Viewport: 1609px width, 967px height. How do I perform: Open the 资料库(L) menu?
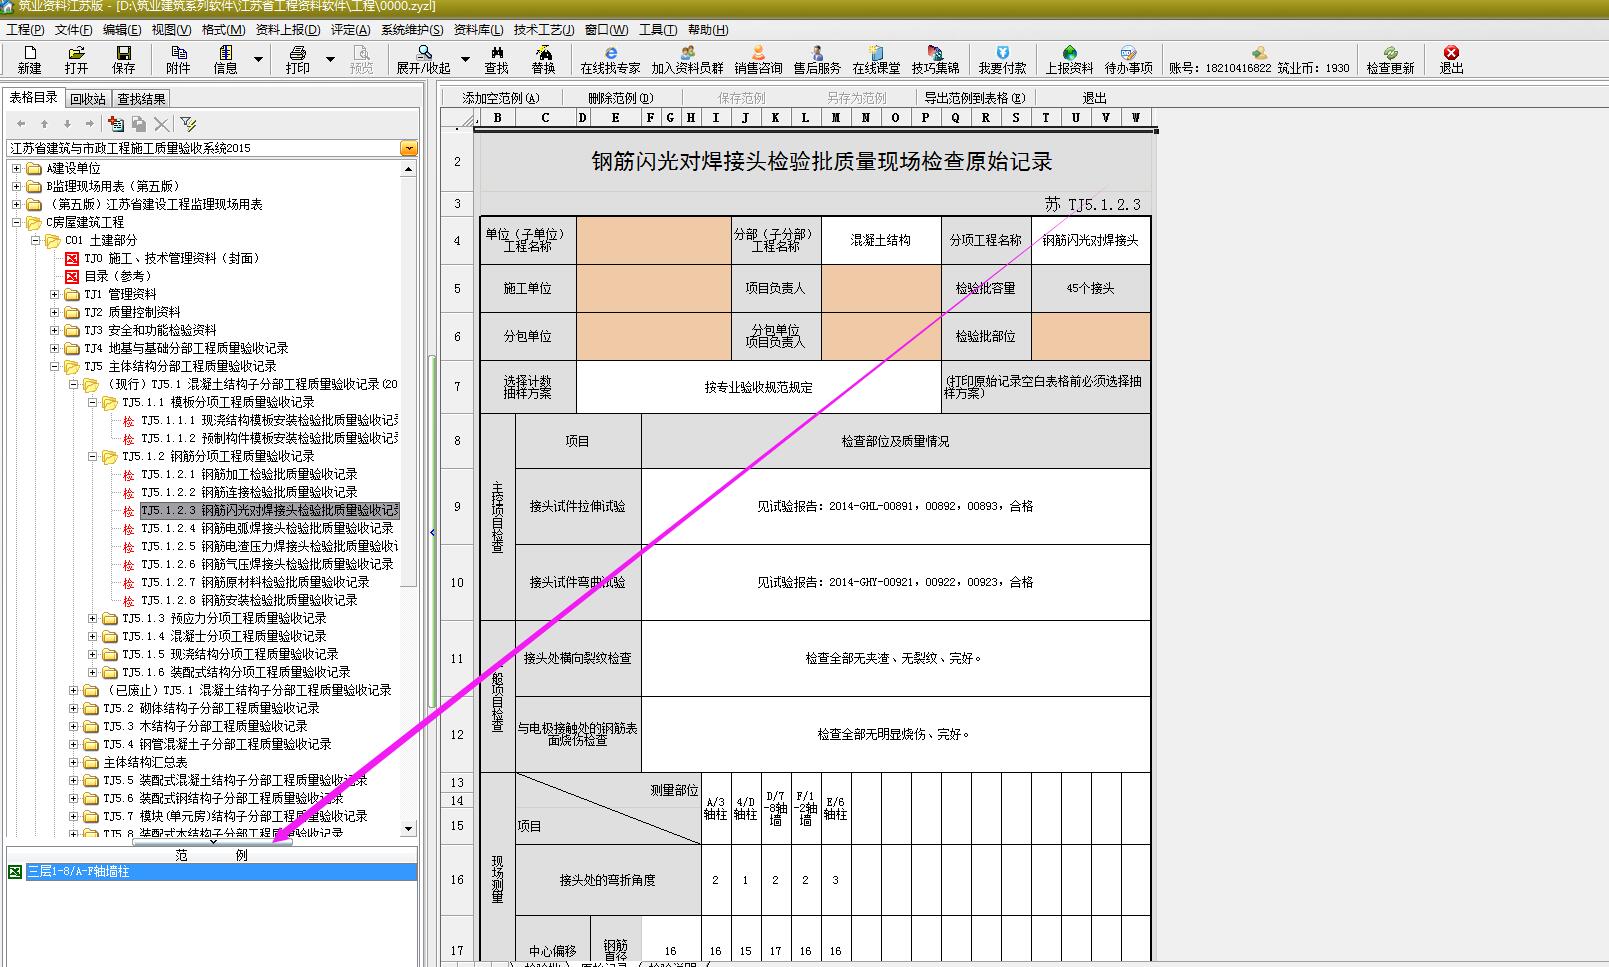tap(478, 30)
